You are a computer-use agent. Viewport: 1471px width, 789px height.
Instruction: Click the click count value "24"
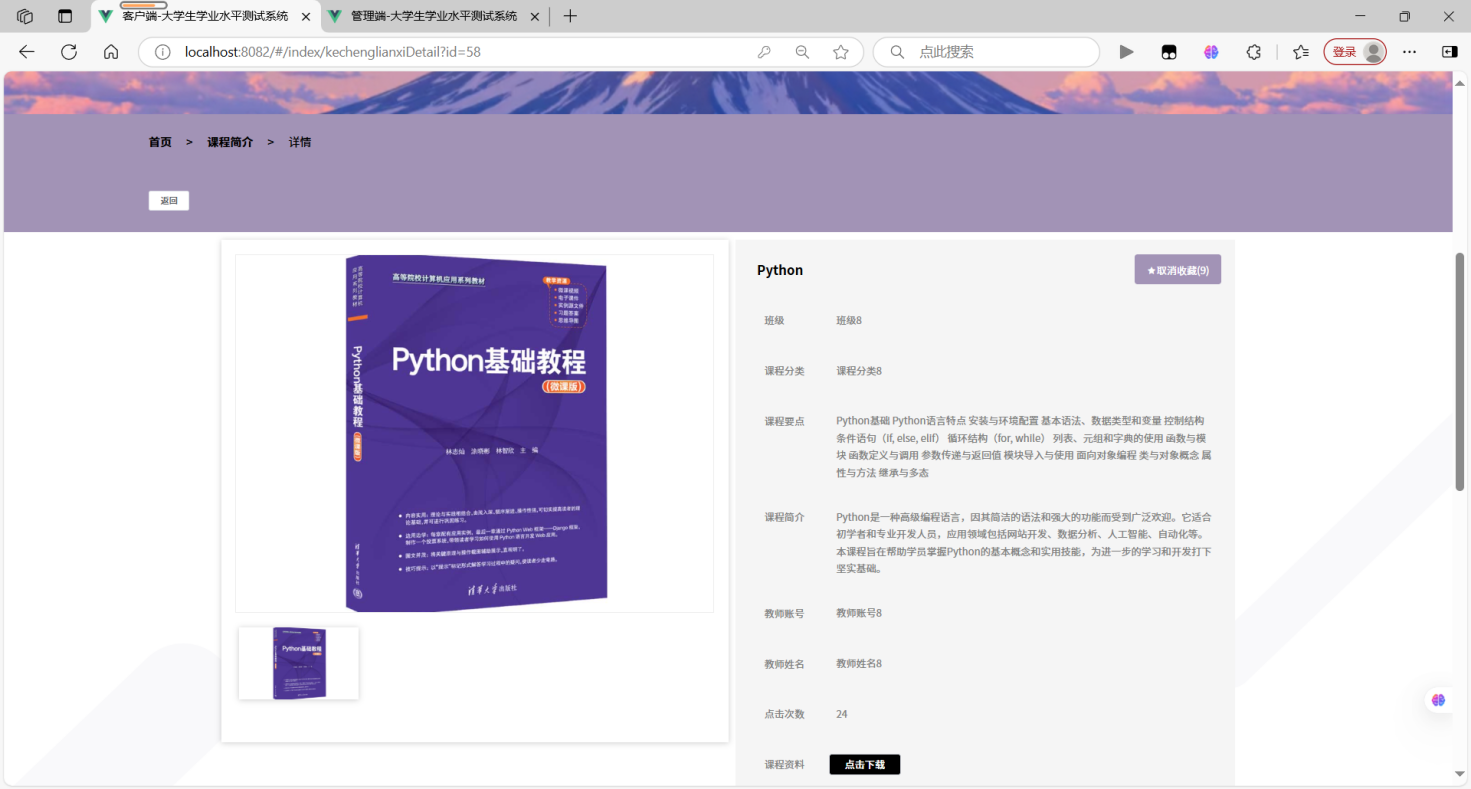point(842,714)
